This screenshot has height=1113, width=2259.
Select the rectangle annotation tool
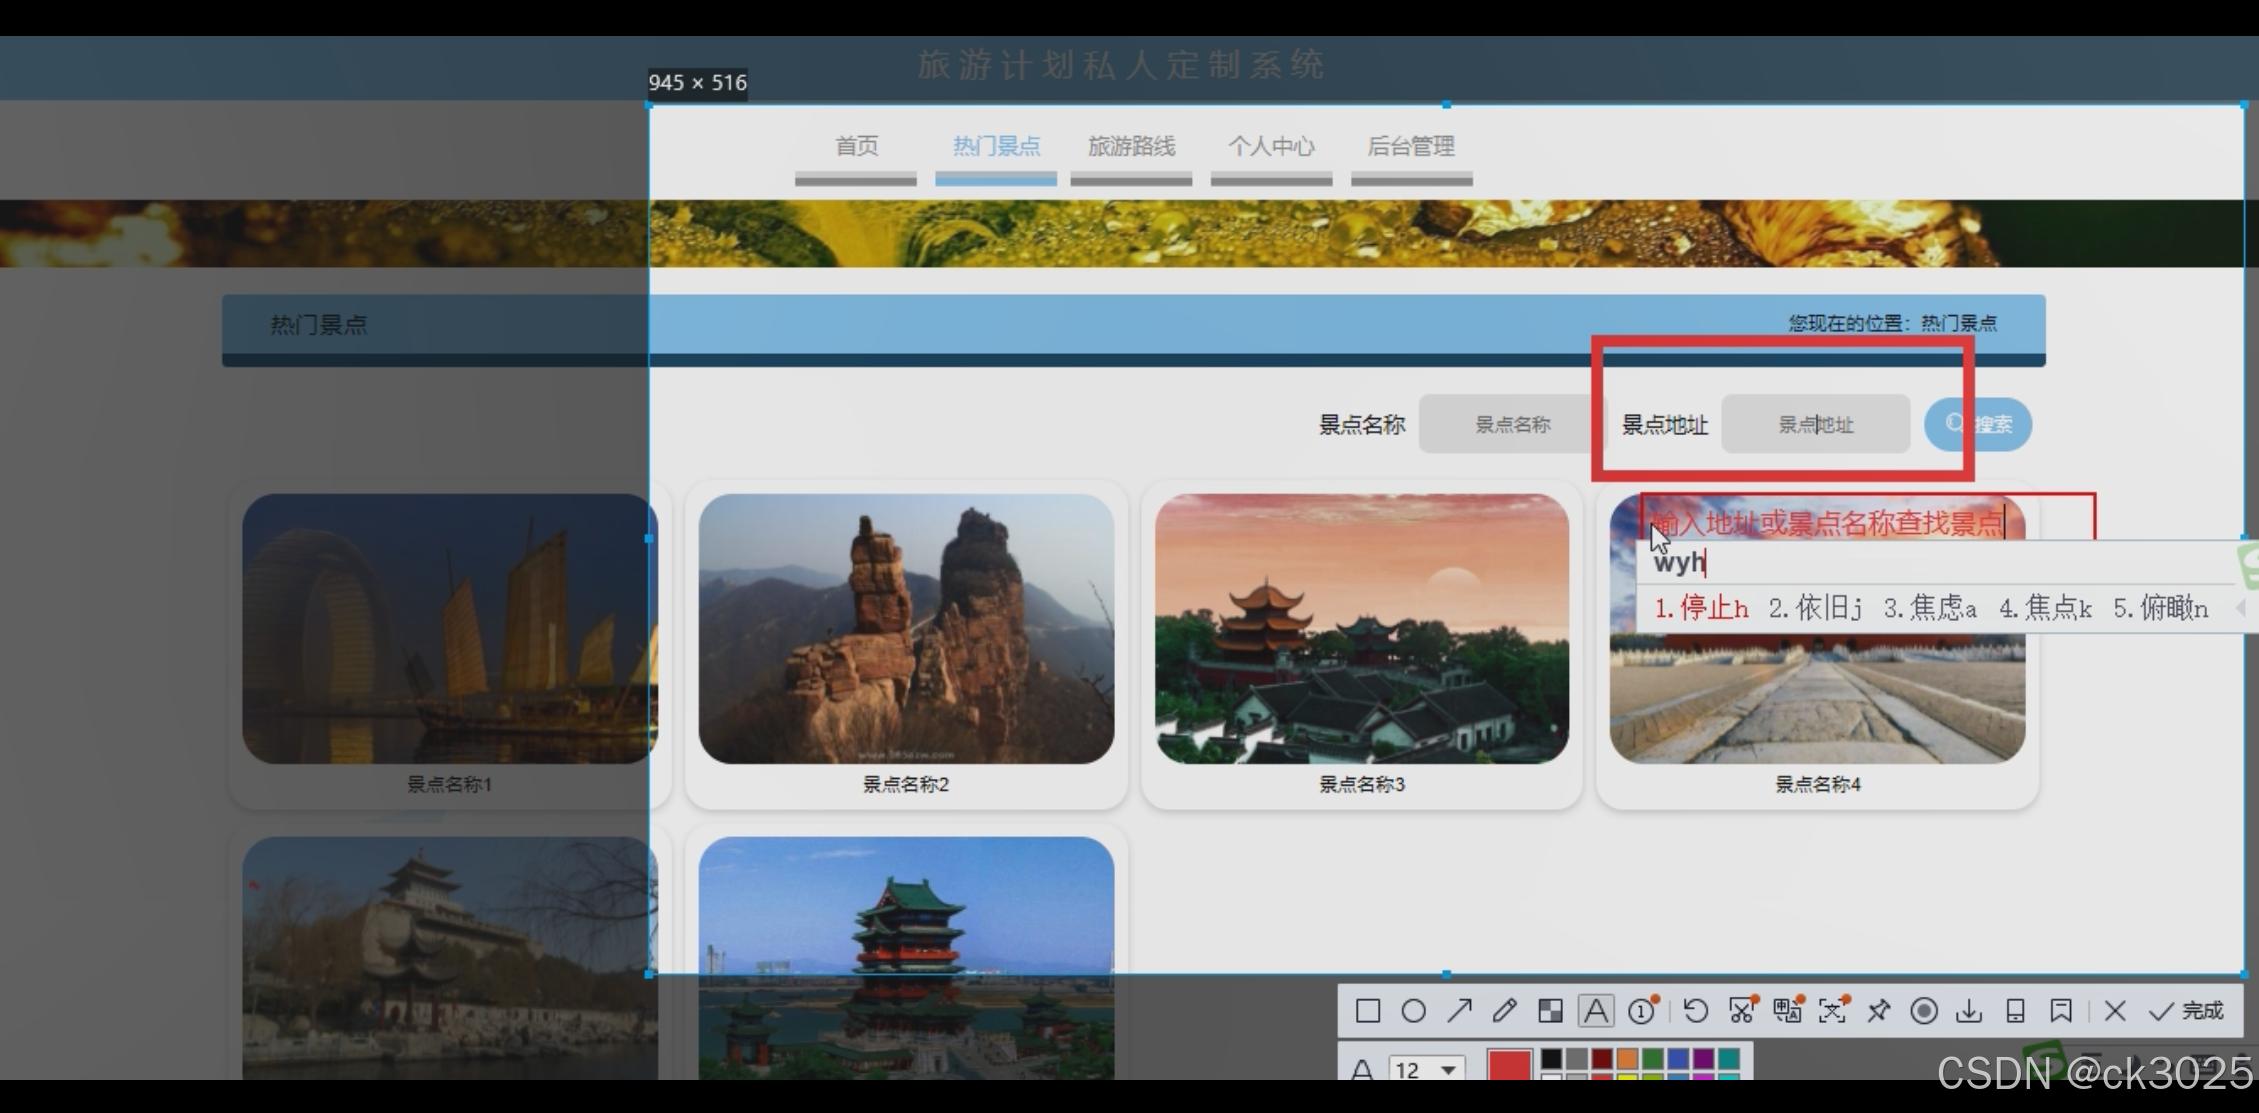click(1367, 1011)
